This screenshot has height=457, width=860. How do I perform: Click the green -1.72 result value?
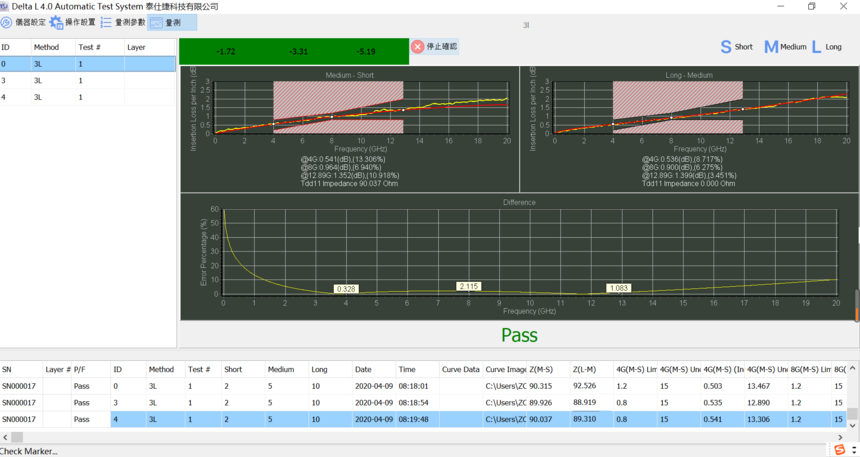[x=225, y=52]
